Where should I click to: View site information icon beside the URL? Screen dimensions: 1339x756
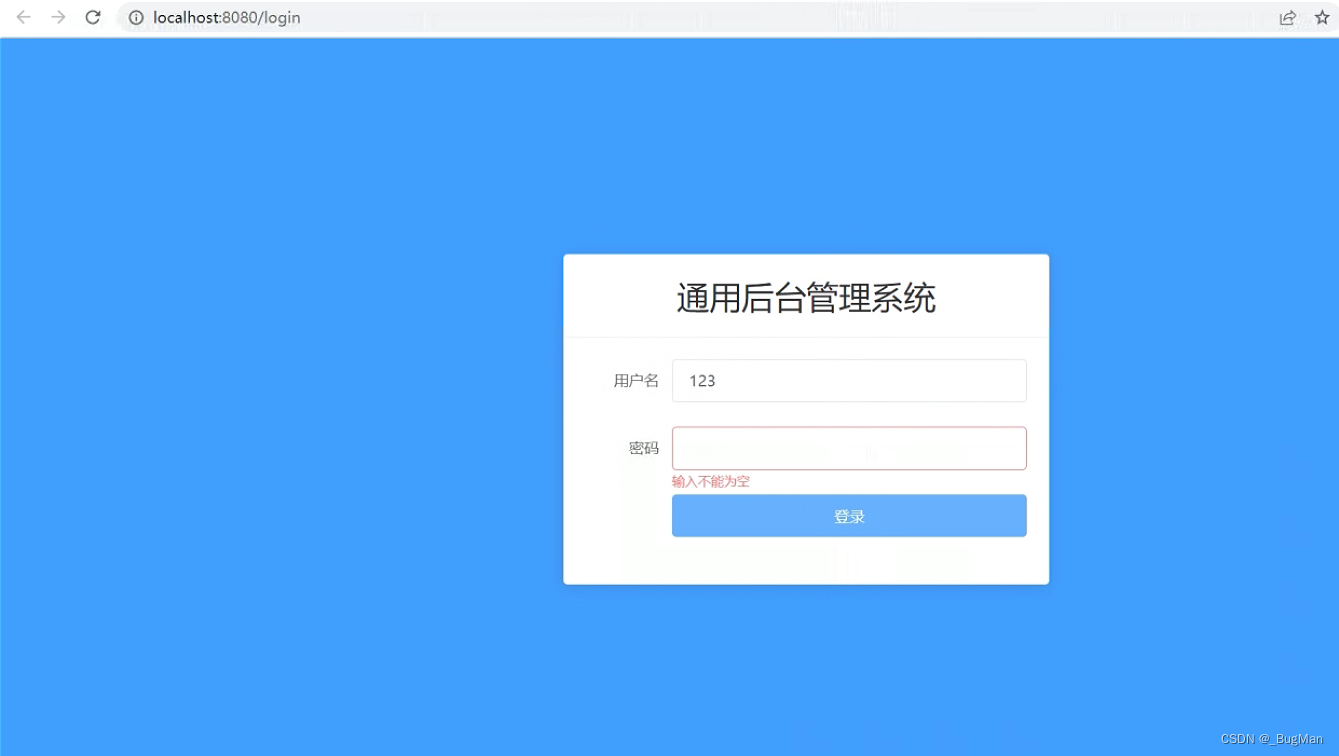136,17
